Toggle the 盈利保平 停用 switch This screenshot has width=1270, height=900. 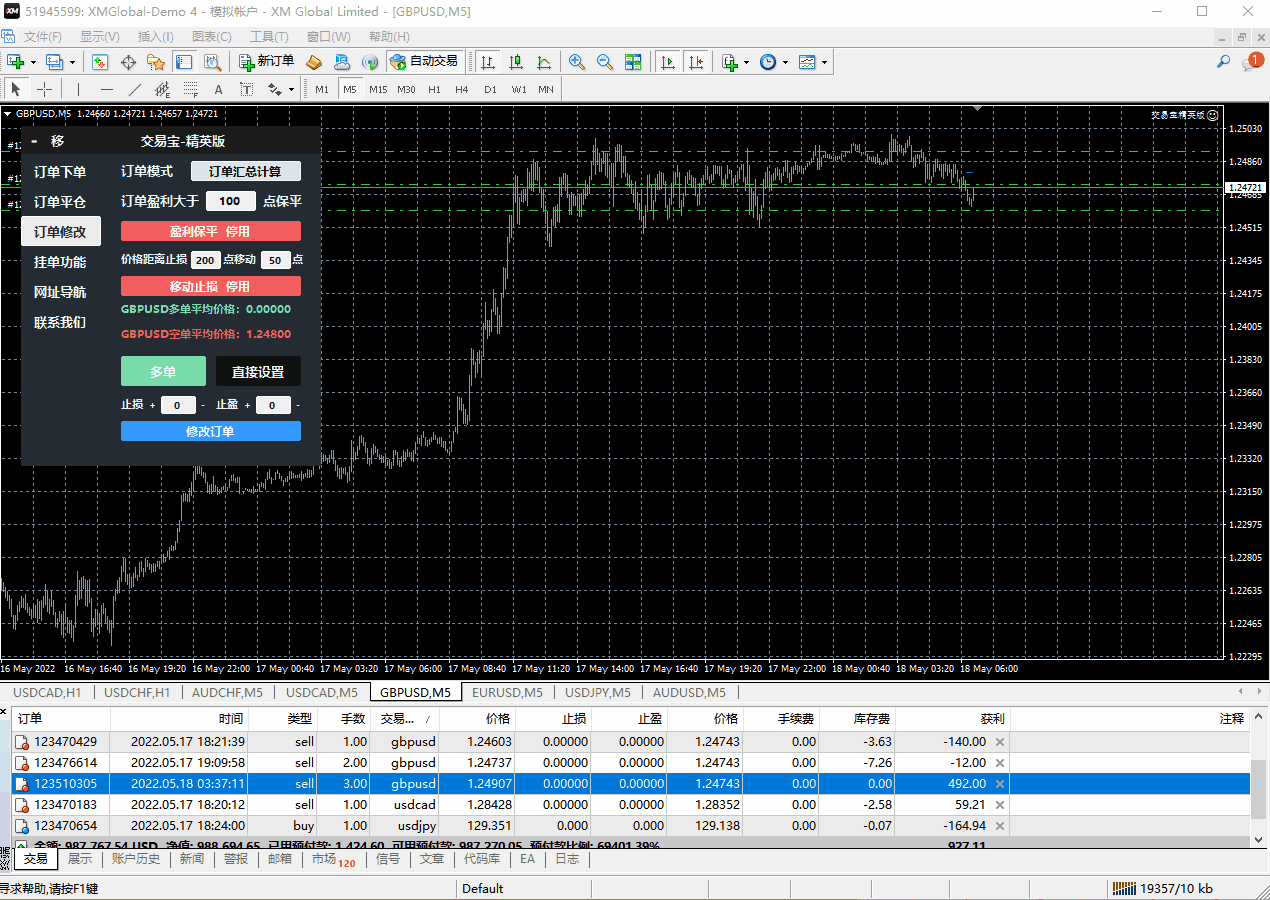(210, 231)
